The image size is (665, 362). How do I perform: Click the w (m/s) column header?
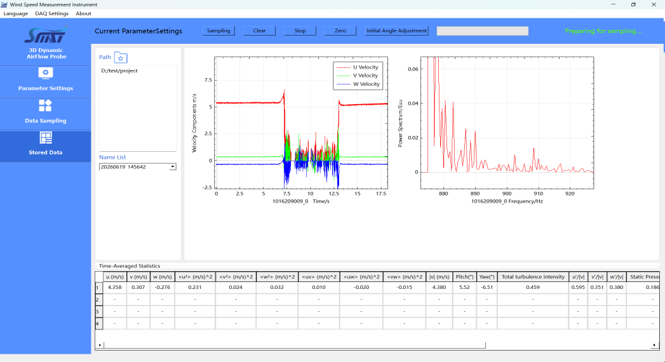(162, 277)
